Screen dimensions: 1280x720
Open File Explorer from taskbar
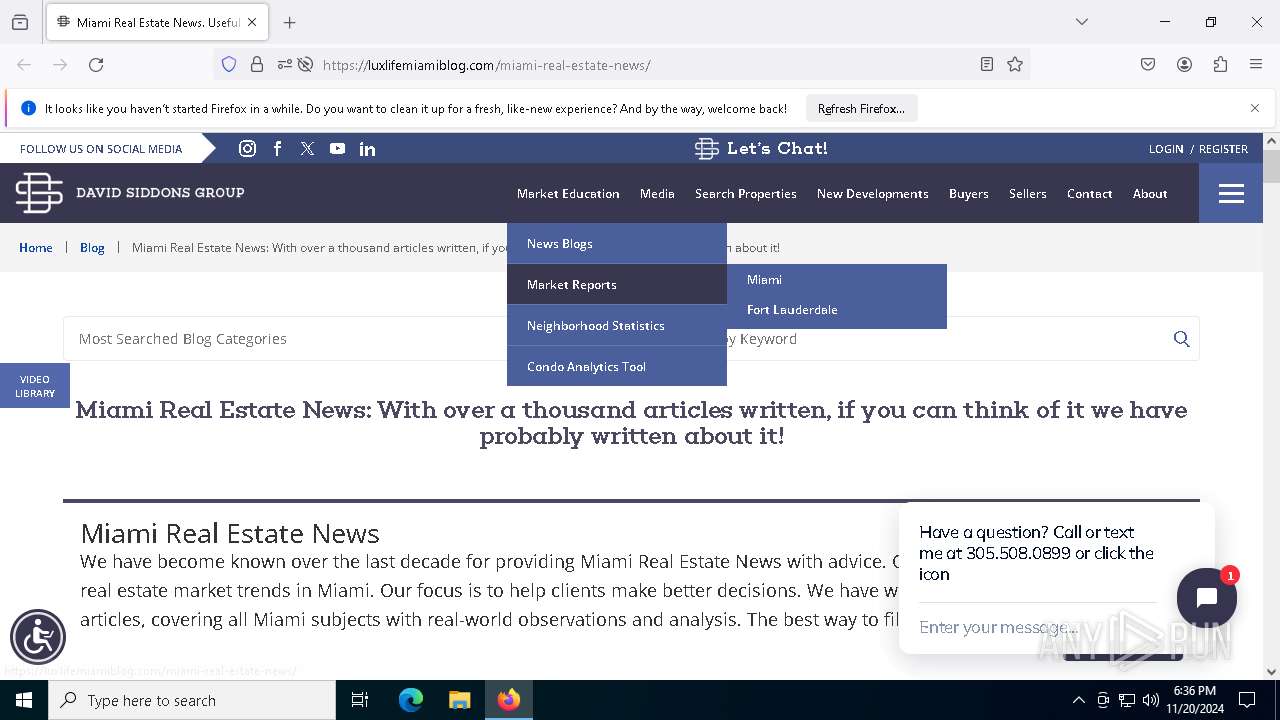tap(459, 700)
